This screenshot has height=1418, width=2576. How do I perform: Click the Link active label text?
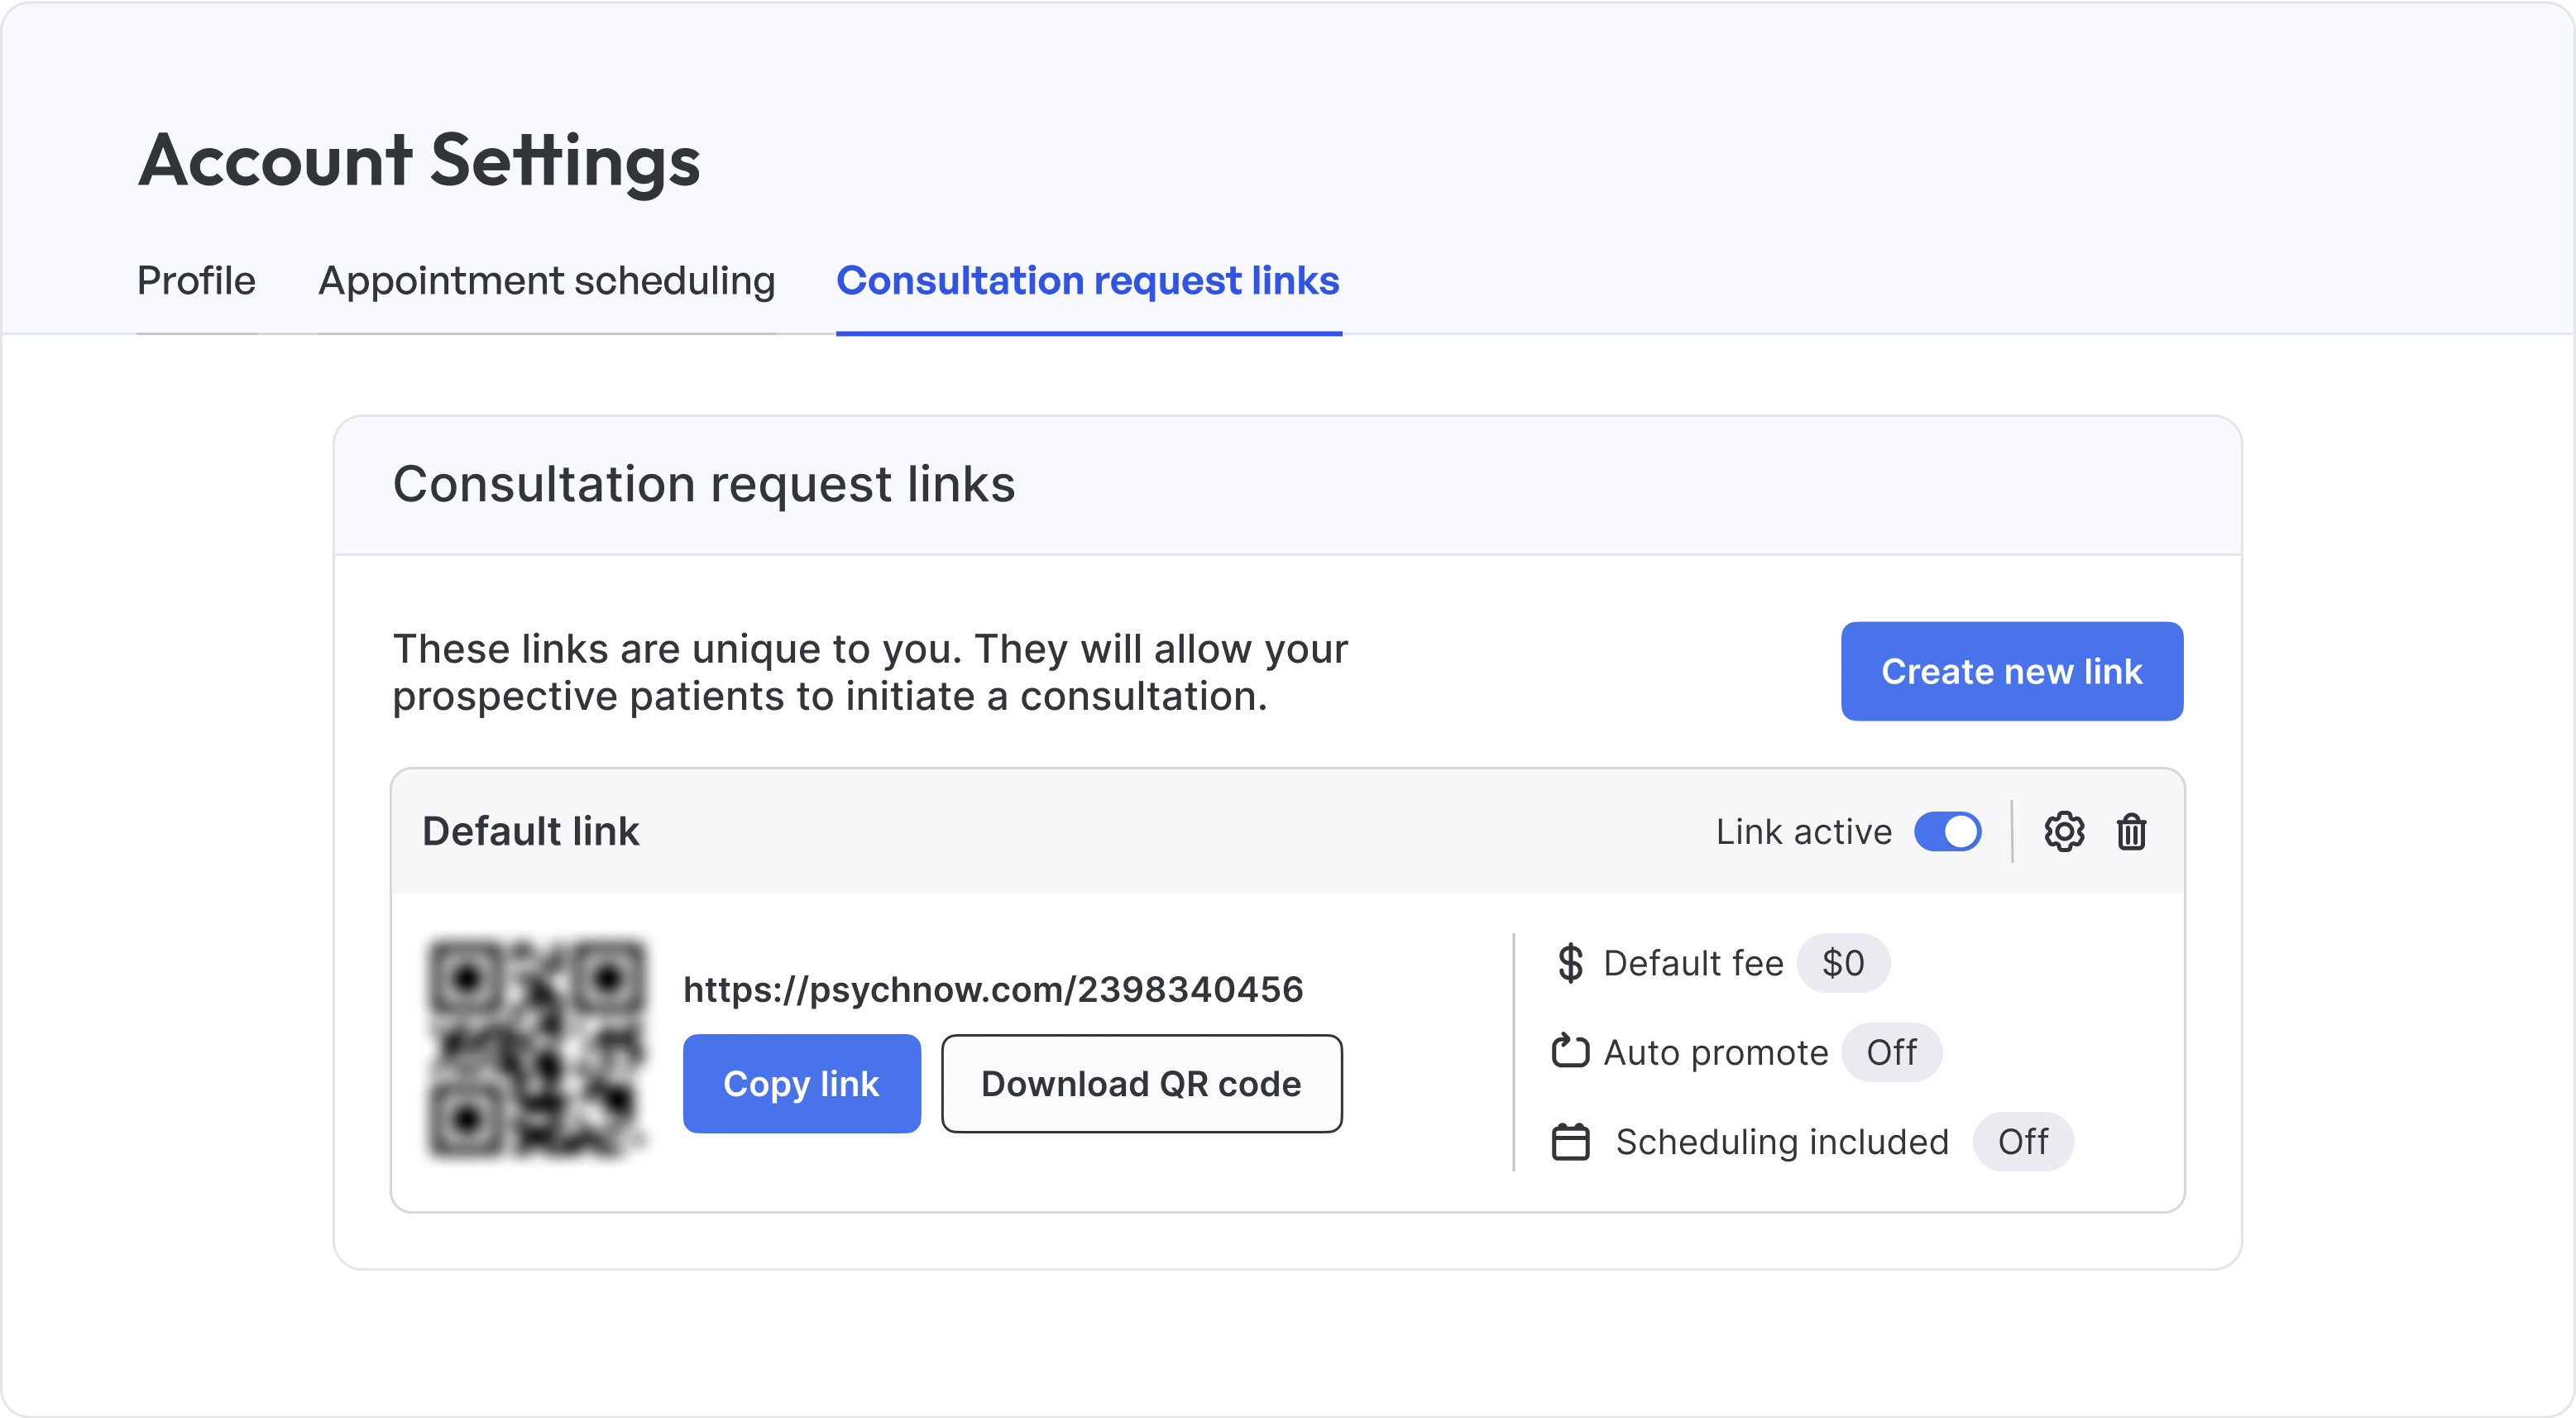pyautogui.click(x=1803, y=832)
